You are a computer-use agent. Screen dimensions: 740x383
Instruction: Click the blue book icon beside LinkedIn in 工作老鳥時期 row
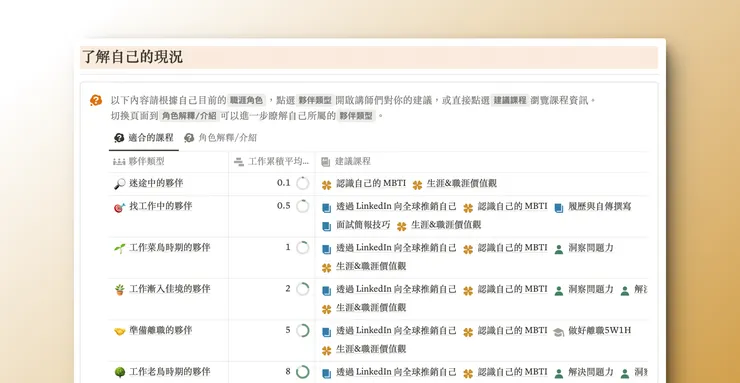pyautogui.click(x=327, y=374)
